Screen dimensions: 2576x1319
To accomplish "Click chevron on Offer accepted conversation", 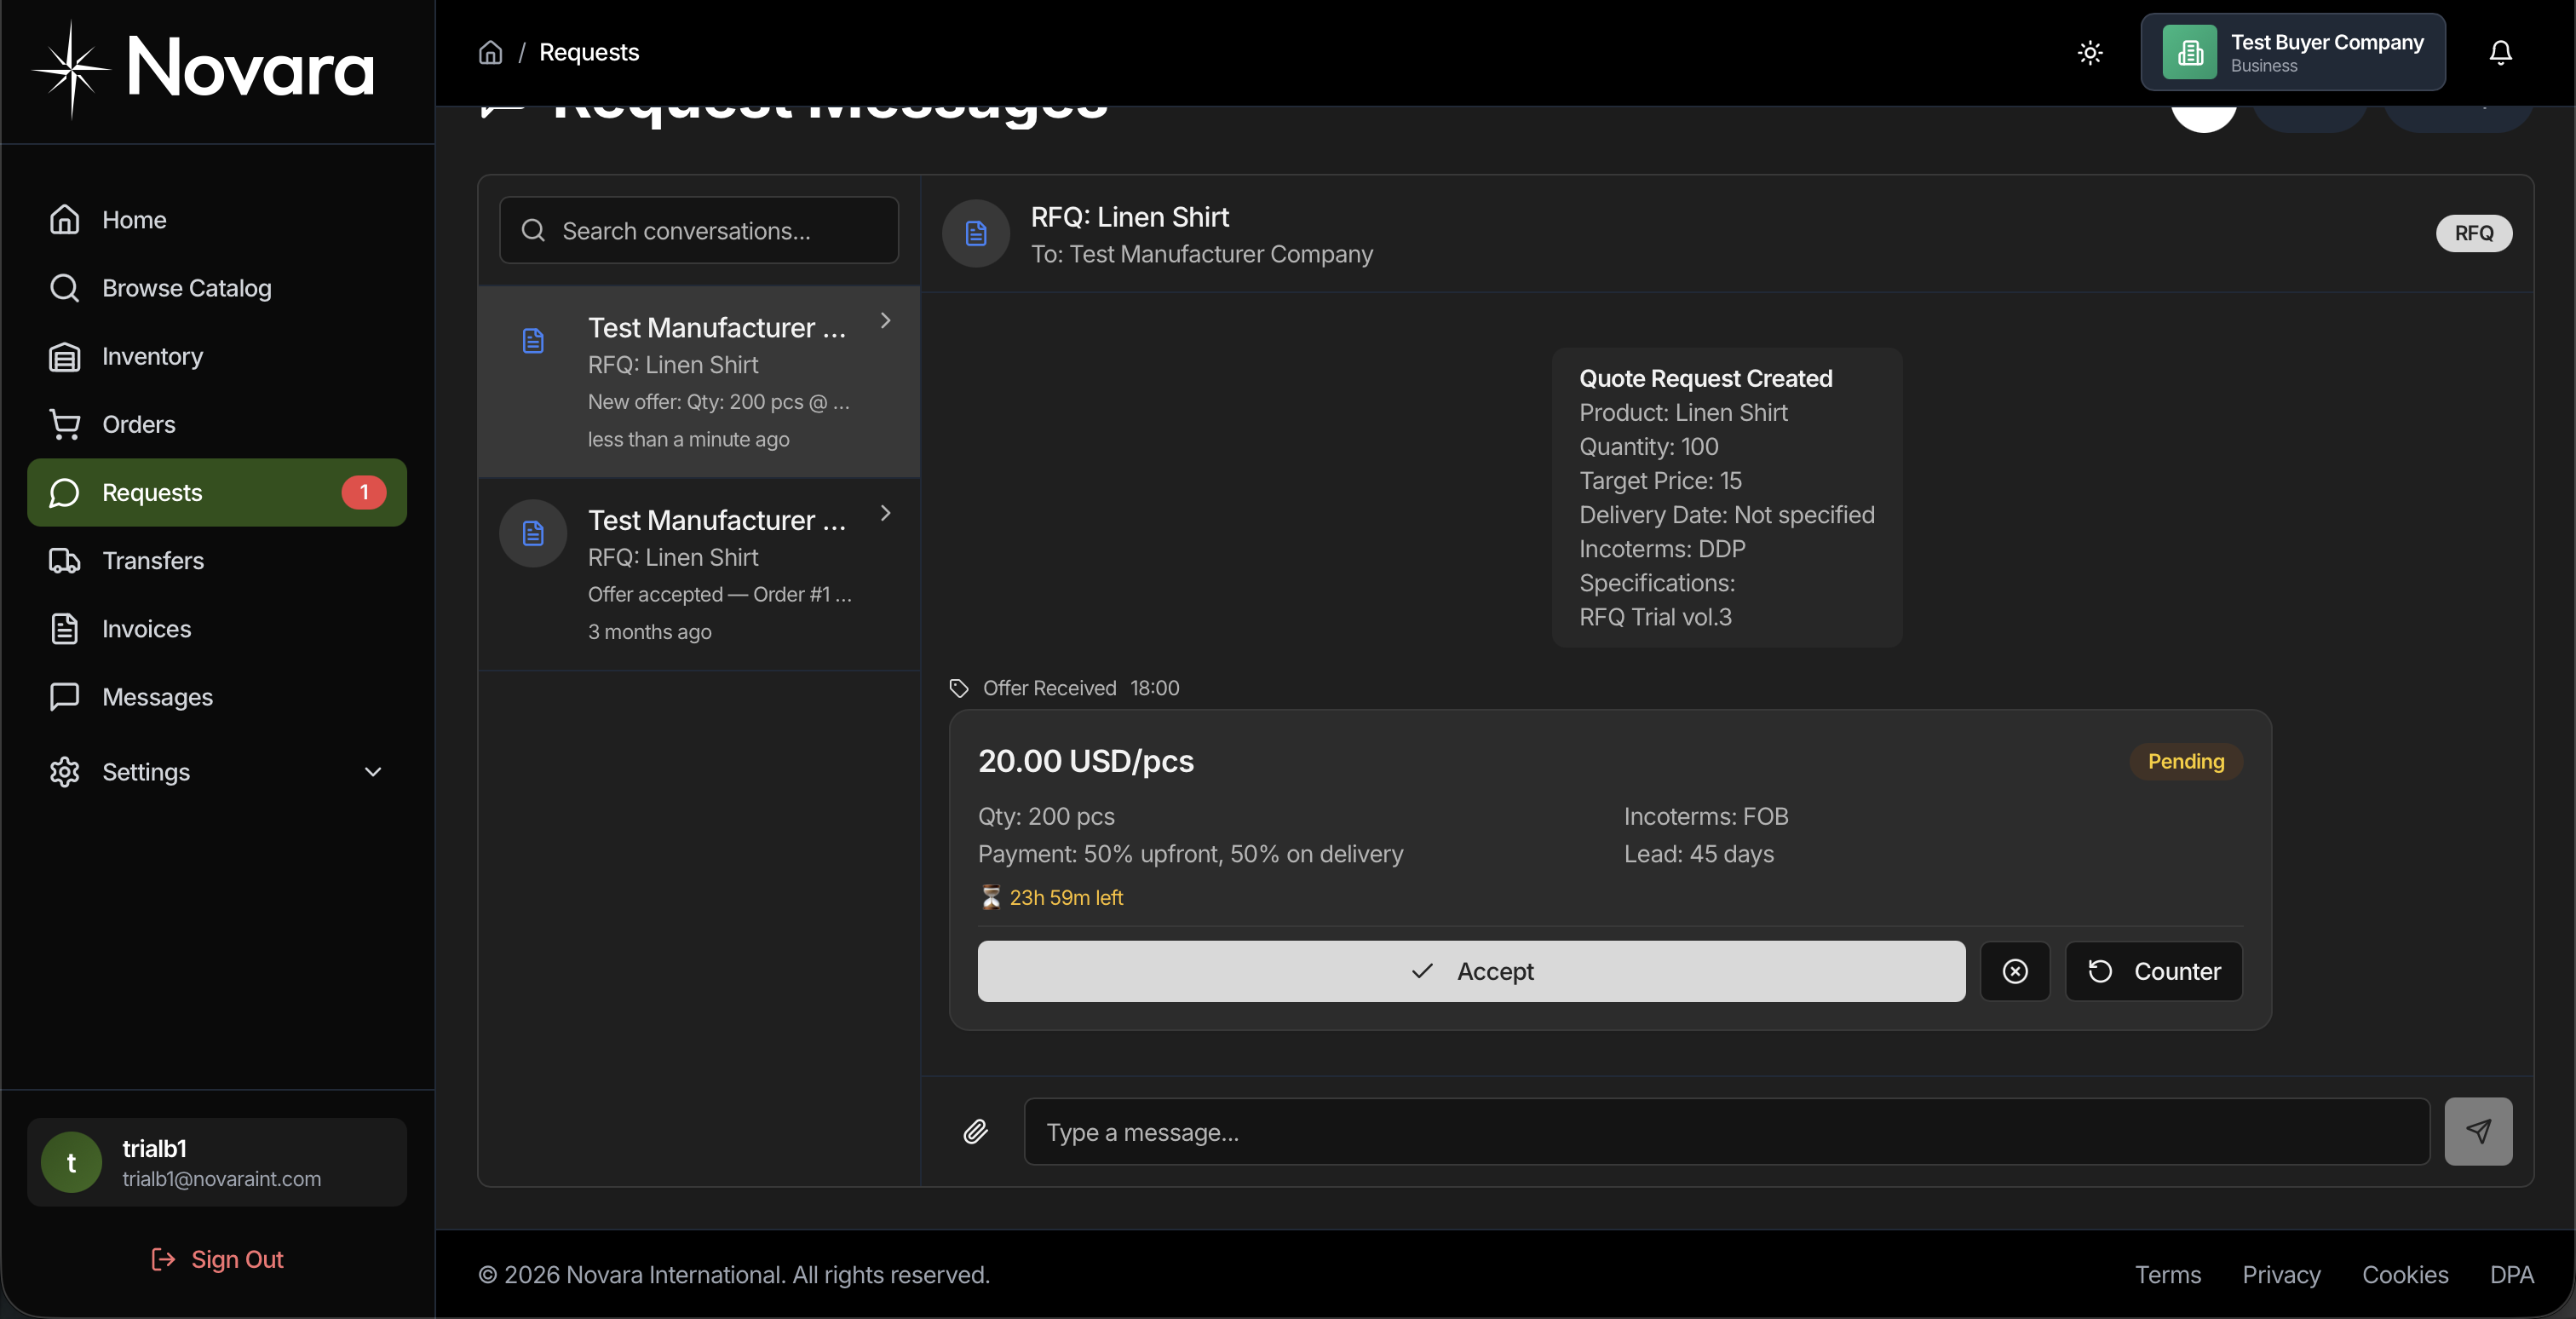I will tap(885, 513).
